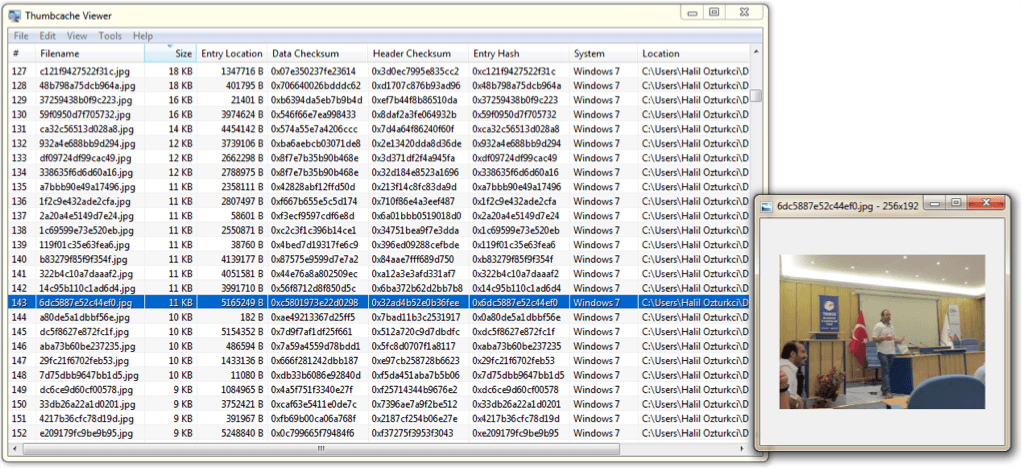Open the Help menu
Viewport: 1022px width, 468px height.
143,36
